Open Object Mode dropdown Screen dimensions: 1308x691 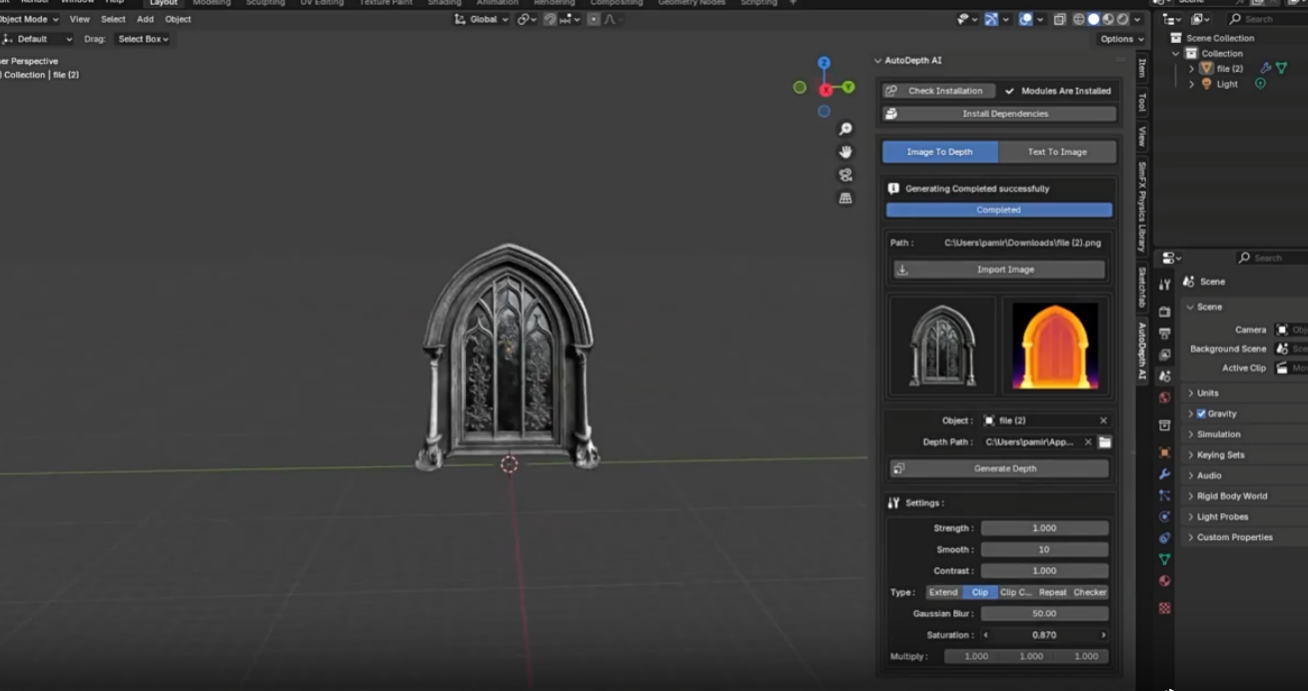pyautogui.click(x=28, y=19)
